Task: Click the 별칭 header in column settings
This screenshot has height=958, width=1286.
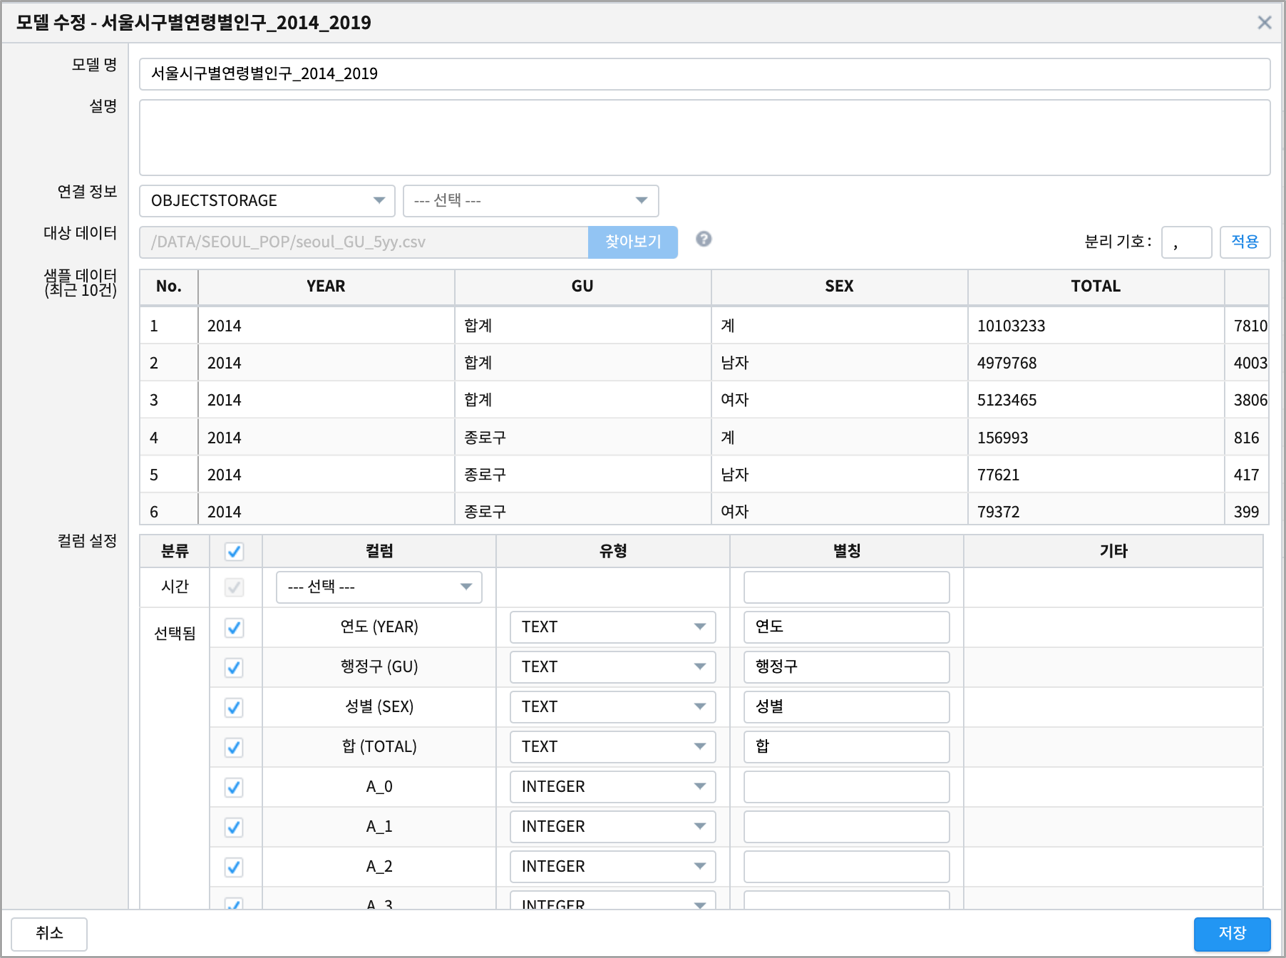Action: click(x=847, y=551)
